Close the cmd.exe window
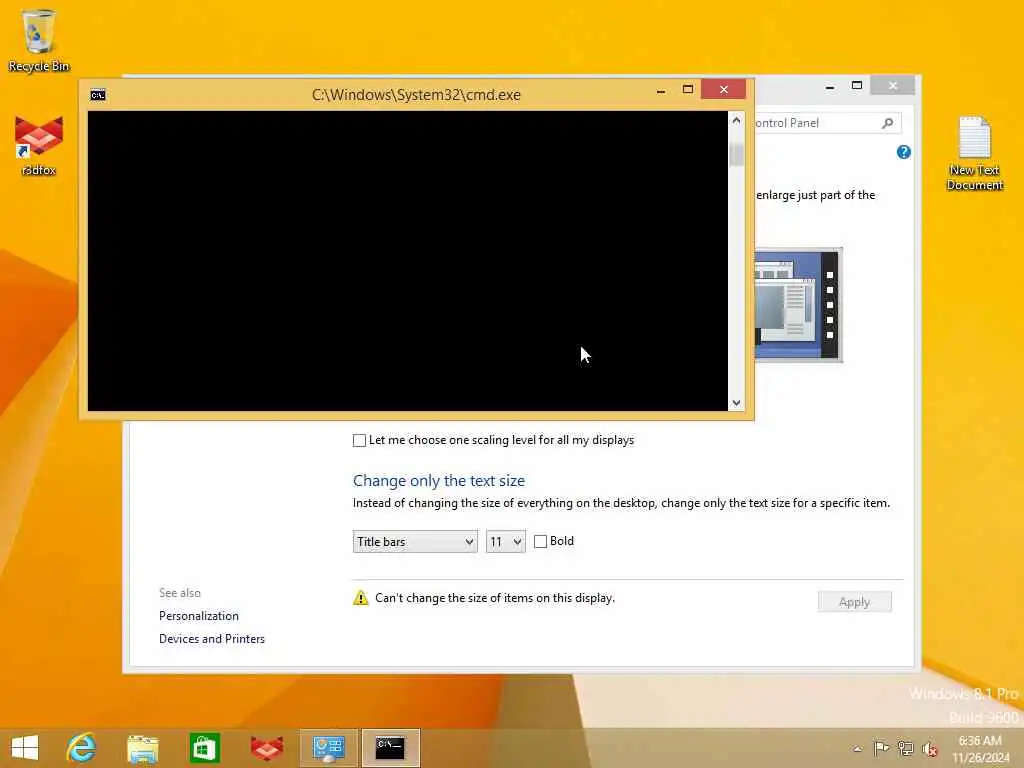This screenshot has height=768, width=1024. [724, 89]
